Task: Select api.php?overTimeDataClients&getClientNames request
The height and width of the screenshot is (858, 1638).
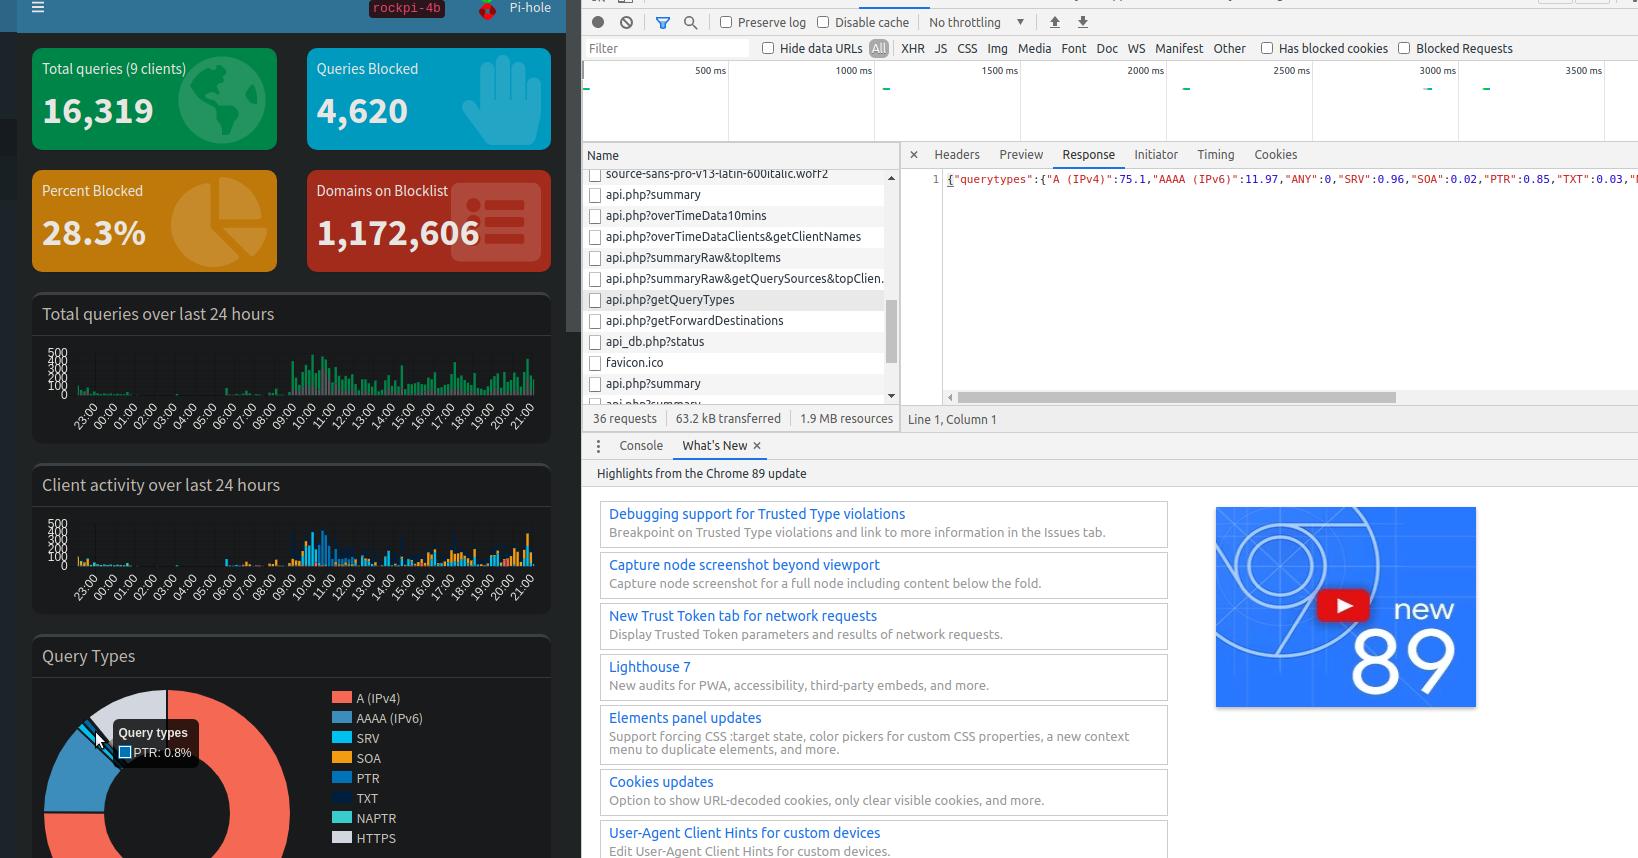Action: pyautogui.click(x=734, y=237)
